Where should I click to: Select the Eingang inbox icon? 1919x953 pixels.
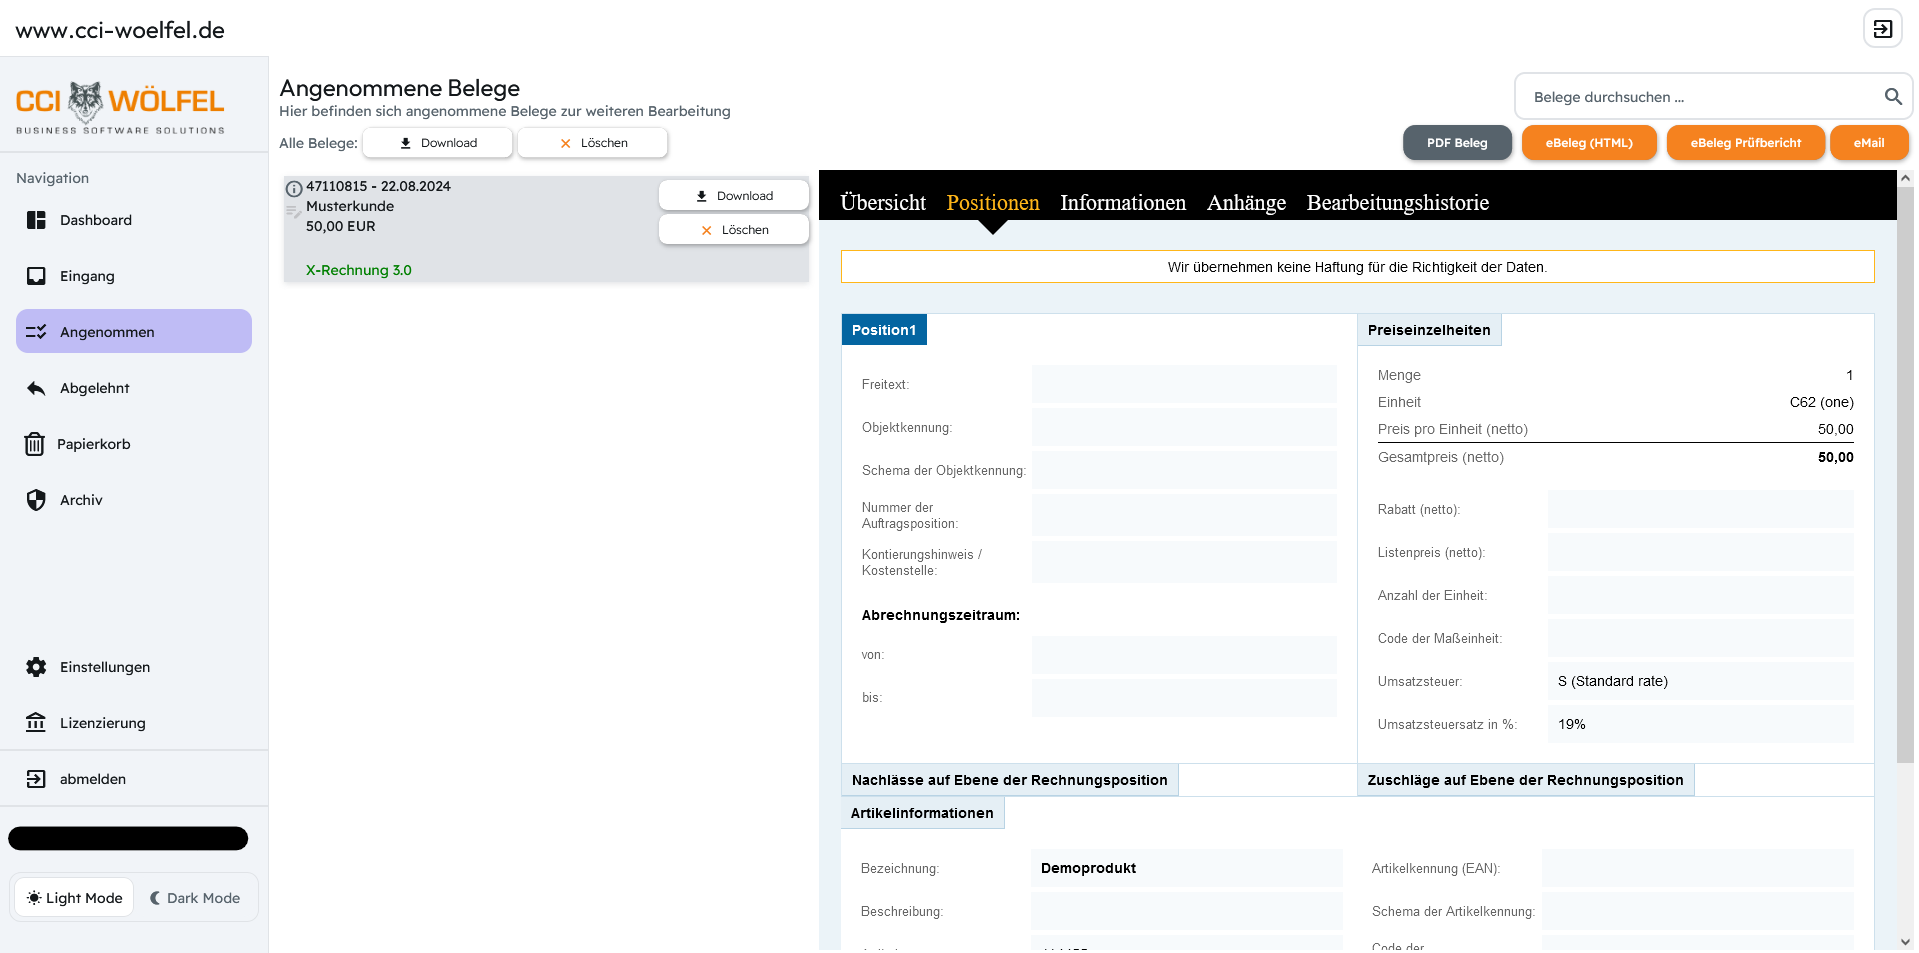click(37, 276)
